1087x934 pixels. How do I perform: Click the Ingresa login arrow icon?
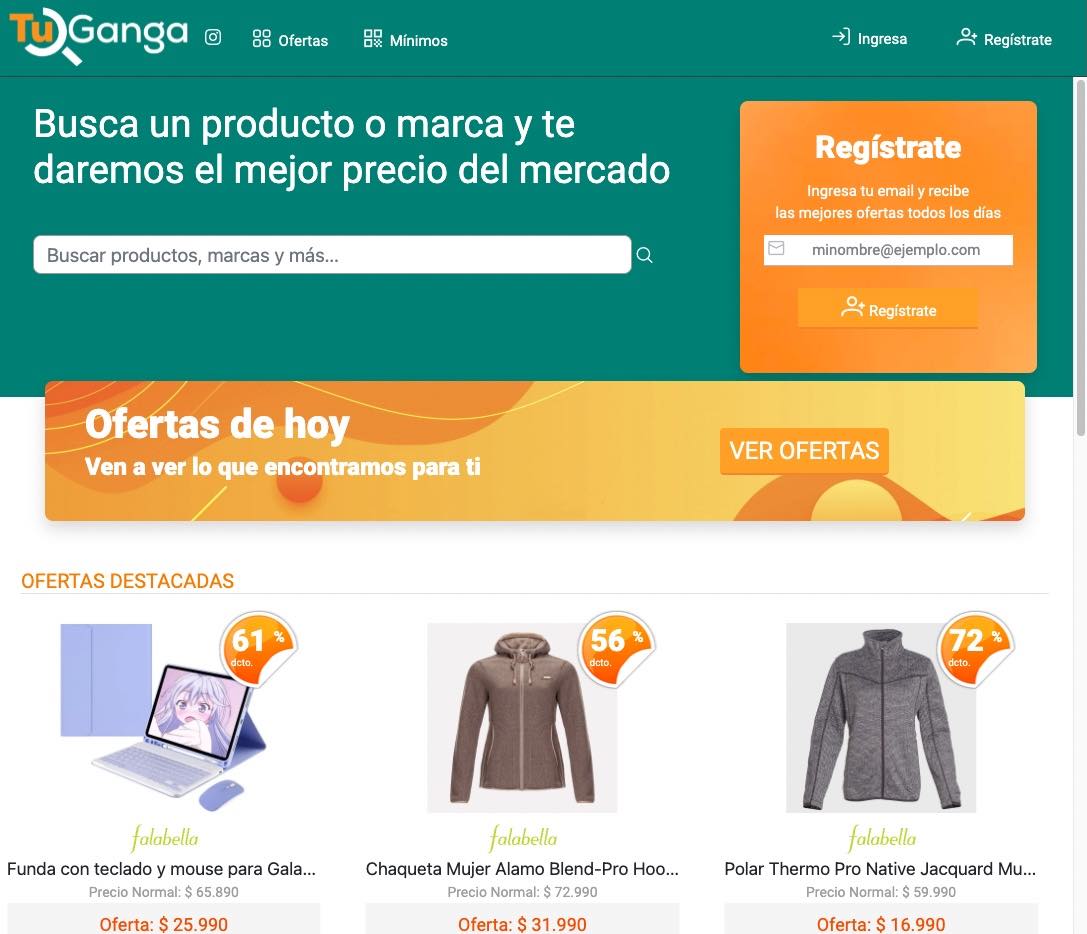pyautogui.click(x=841, y=37)
